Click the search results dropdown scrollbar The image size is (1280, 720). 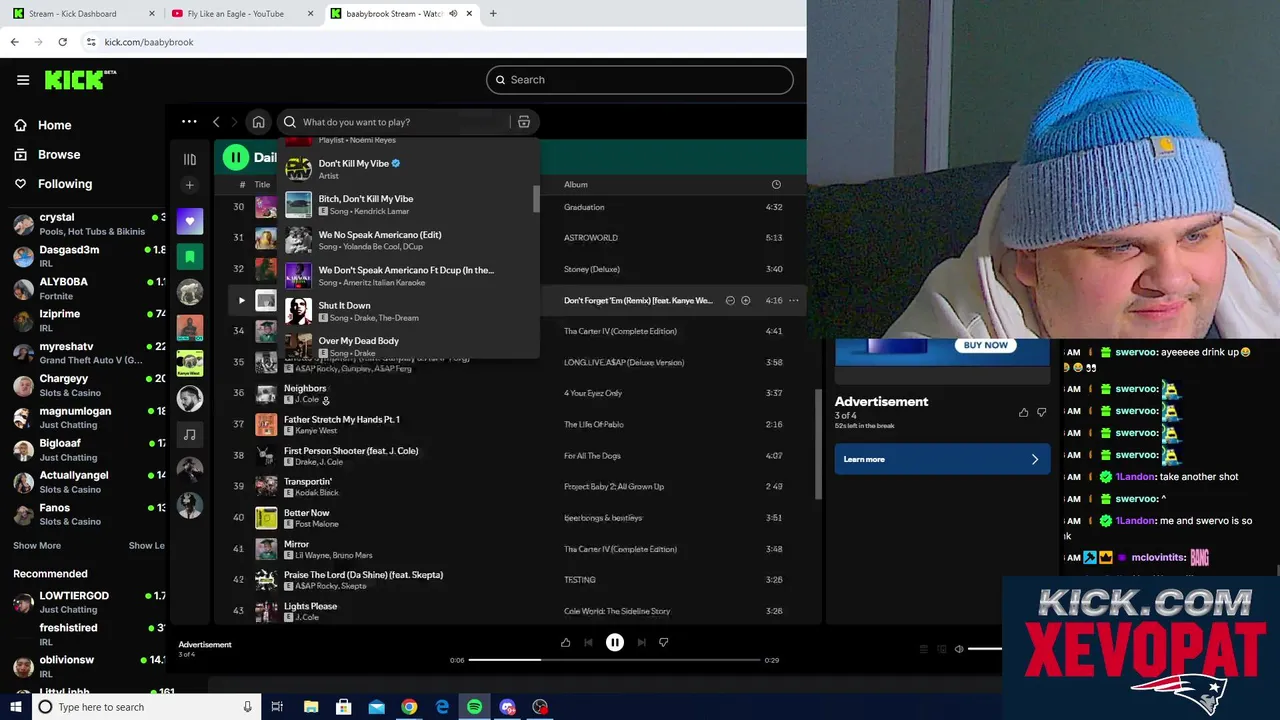[536, 199]
